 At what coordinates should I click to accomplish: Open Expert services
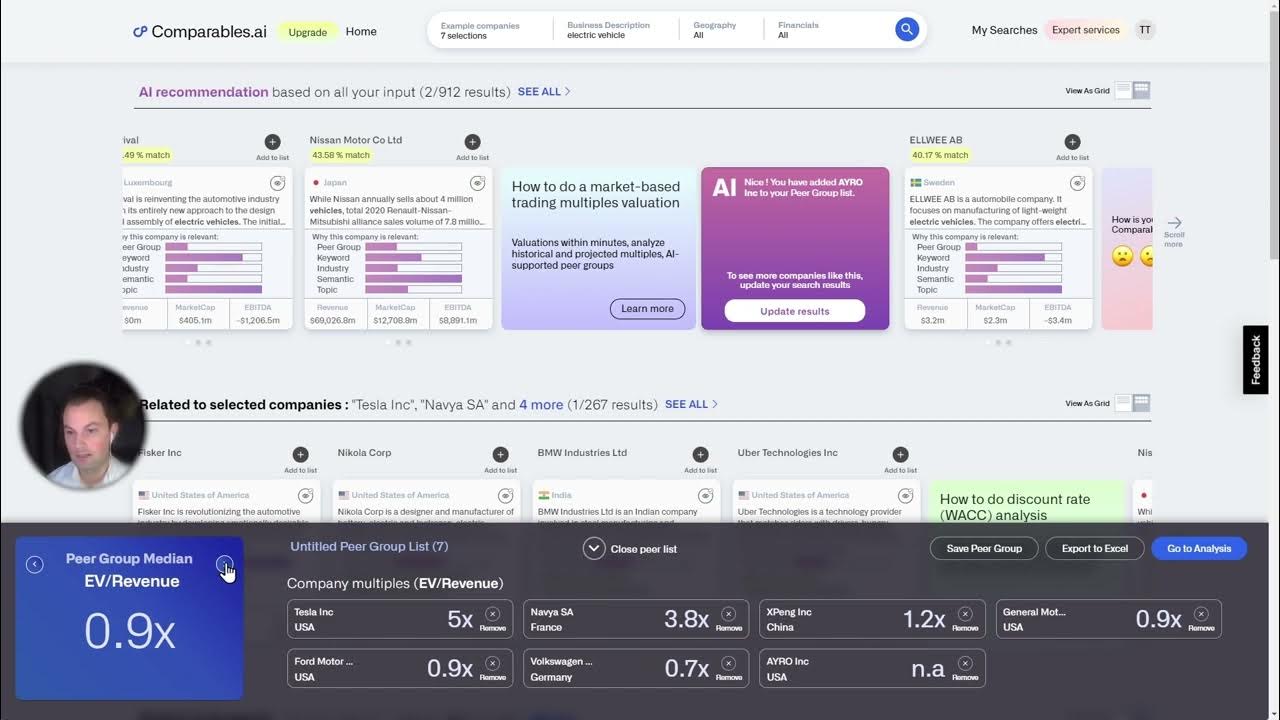[x=1085, y=30]
